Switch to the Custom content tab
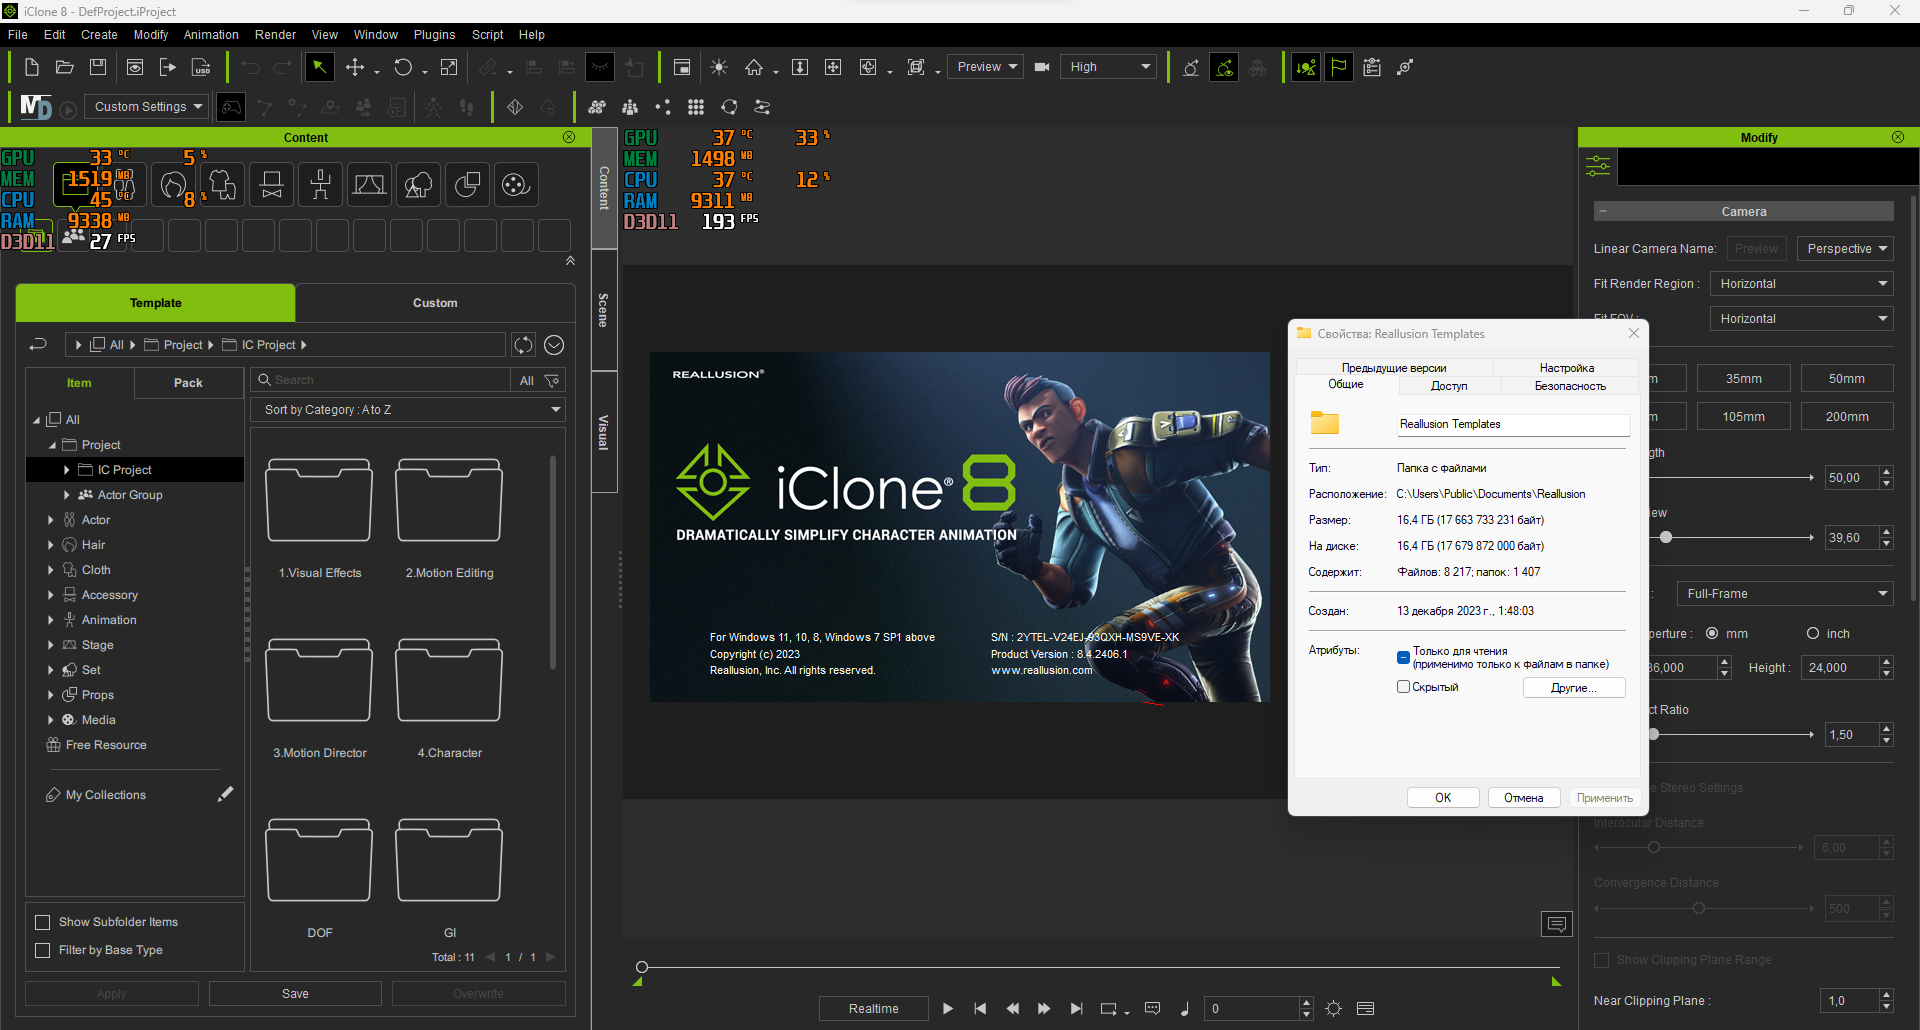This screenshot has width=1920, height=1030. coord(435,303)
